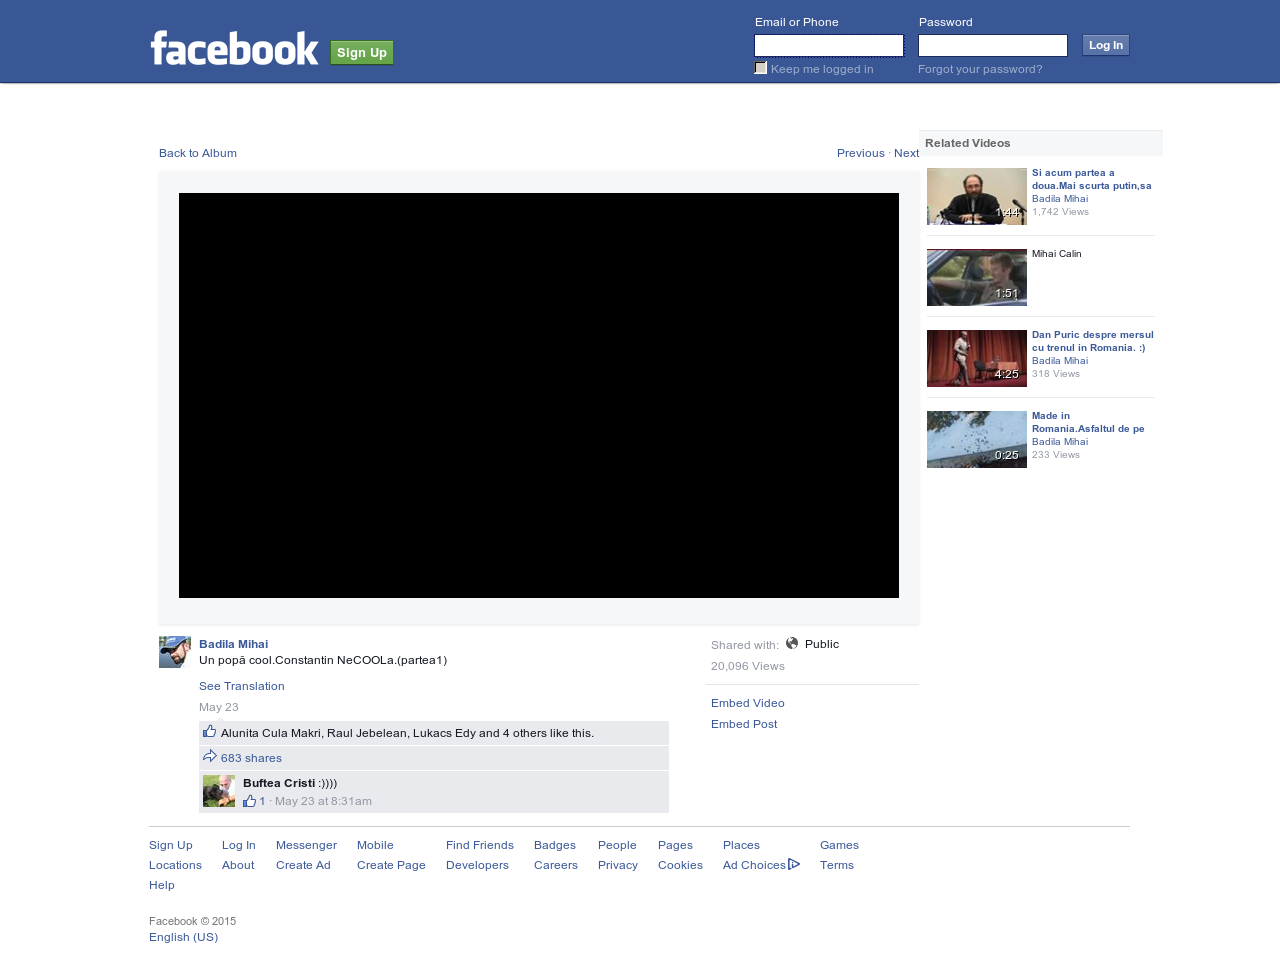Open Badila Mihai author name link
Image resolution: width=1280 pixels, height=965 pixels.
coord(233,644)
